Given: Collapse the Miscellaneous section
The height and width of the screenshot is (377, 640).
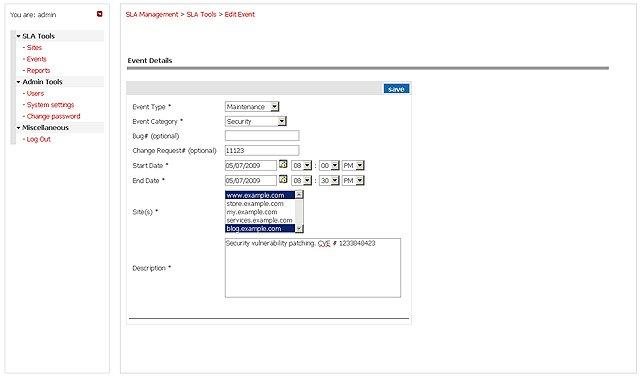Looking at the screenshot, I should pos(18,128).
